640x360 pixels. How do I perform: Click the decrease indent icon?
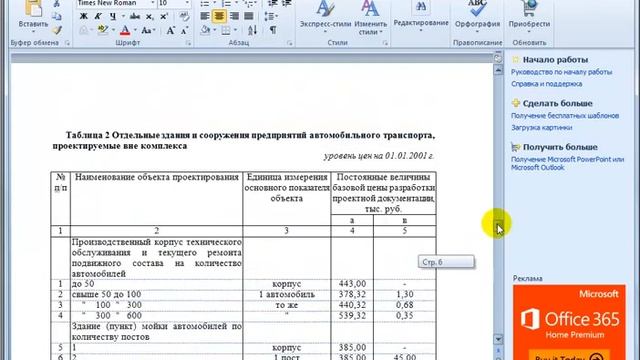pos(272,4)
